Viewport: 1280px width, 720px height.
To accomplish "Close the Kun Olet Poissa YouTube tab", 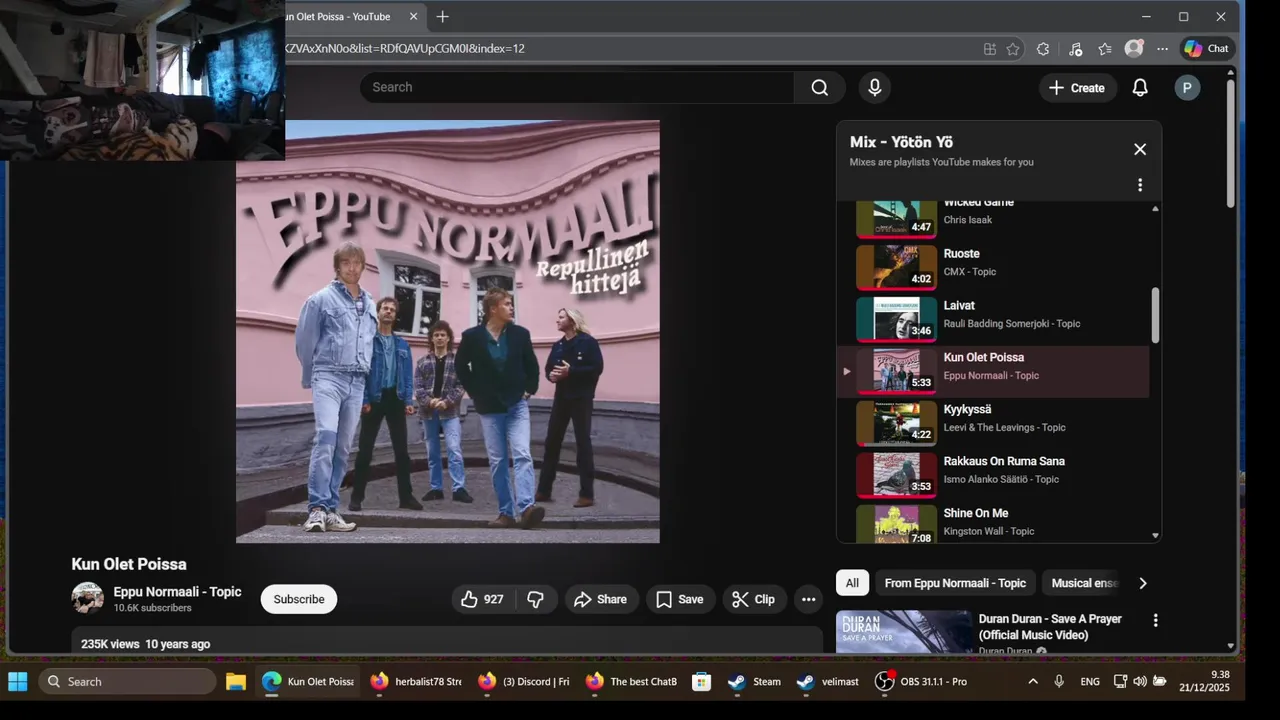I will point(413,17).
